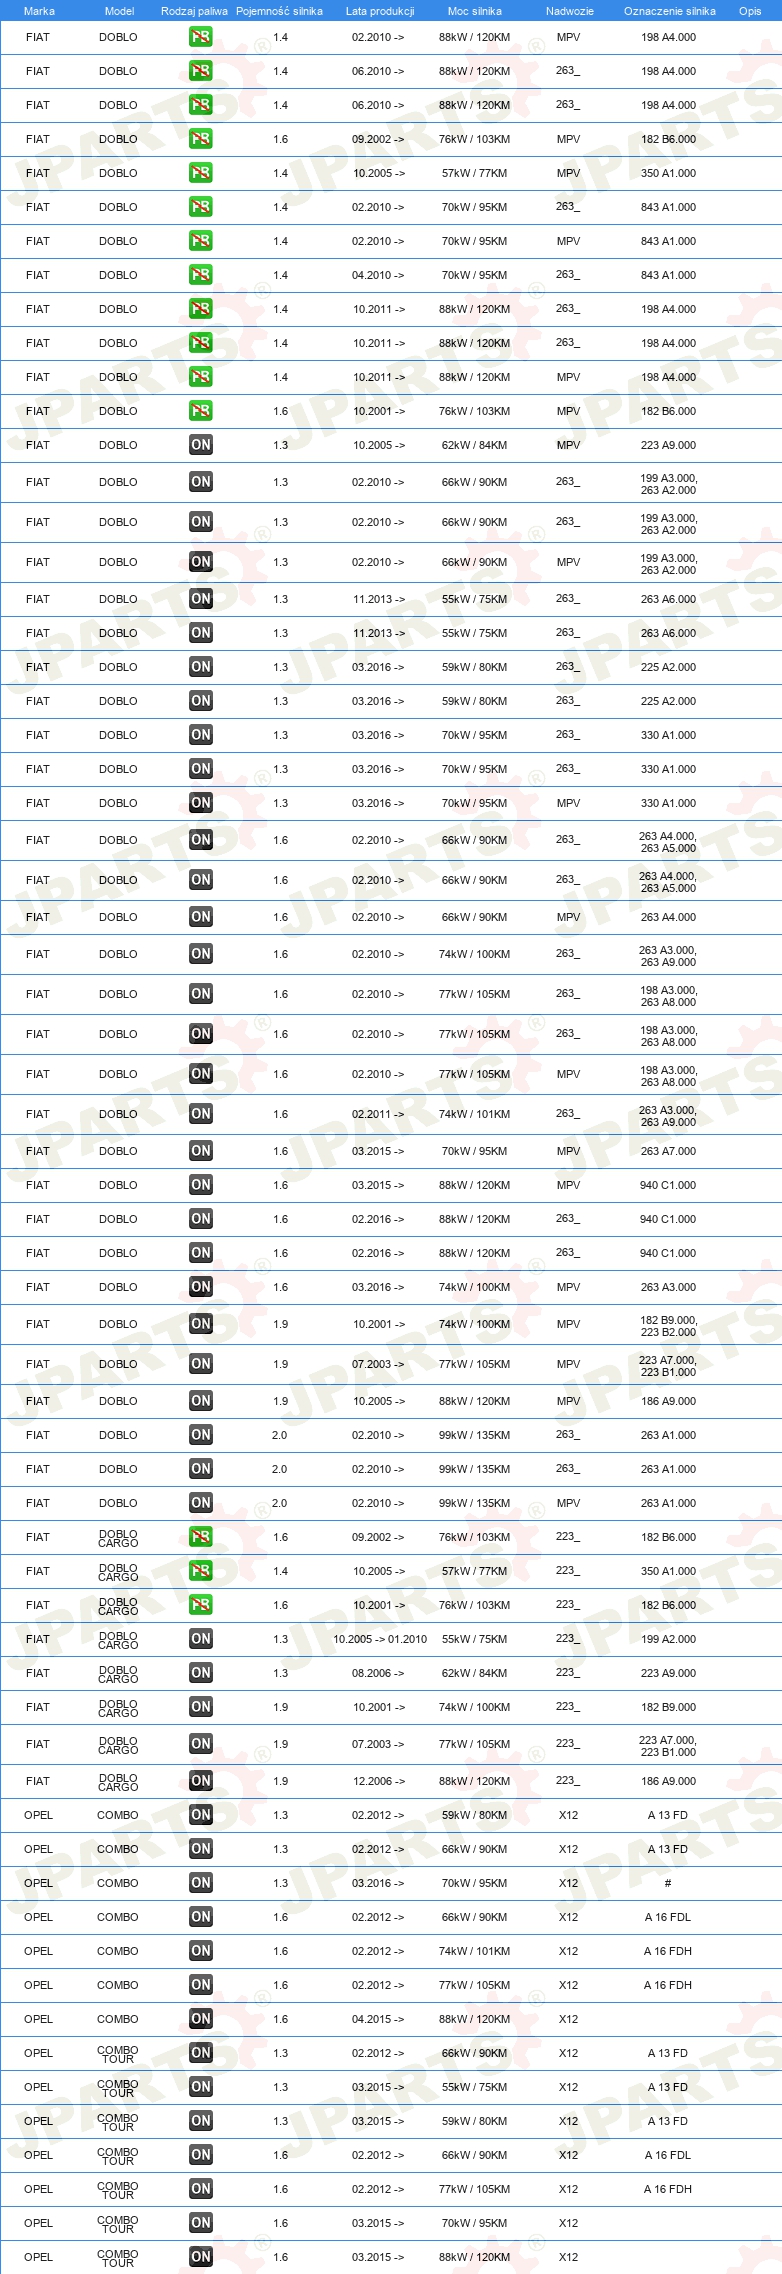The image size is (782, 2274).
Task: Select the '#' engine code cell
Action: (668, 1883)
